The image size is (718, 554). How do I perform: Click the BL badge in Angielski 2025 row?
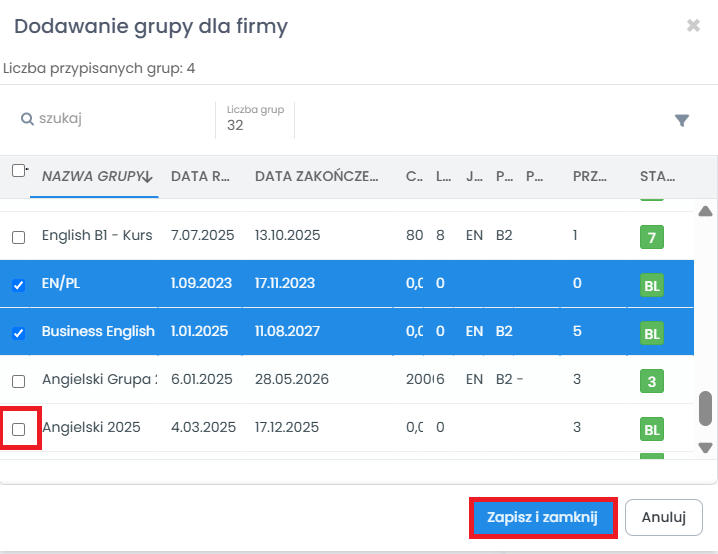click(x=652, y=429)
